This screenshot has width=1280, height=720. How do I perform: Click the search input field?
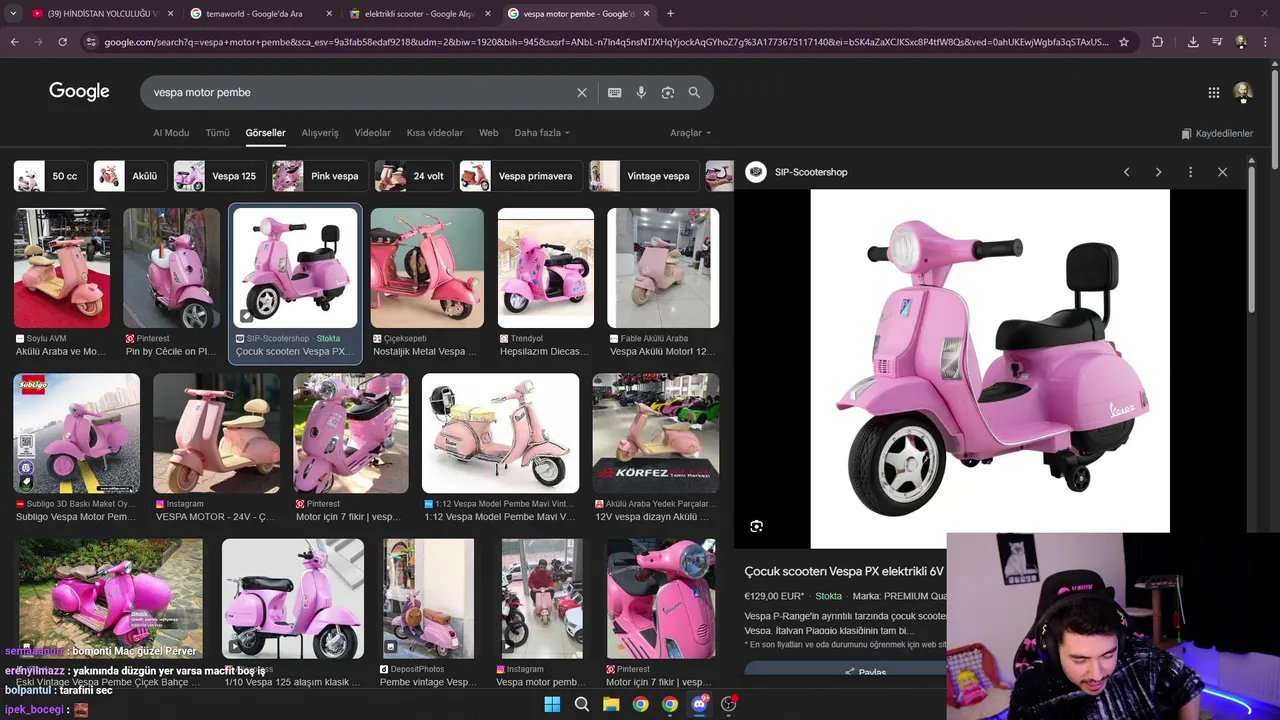[360, 92]
